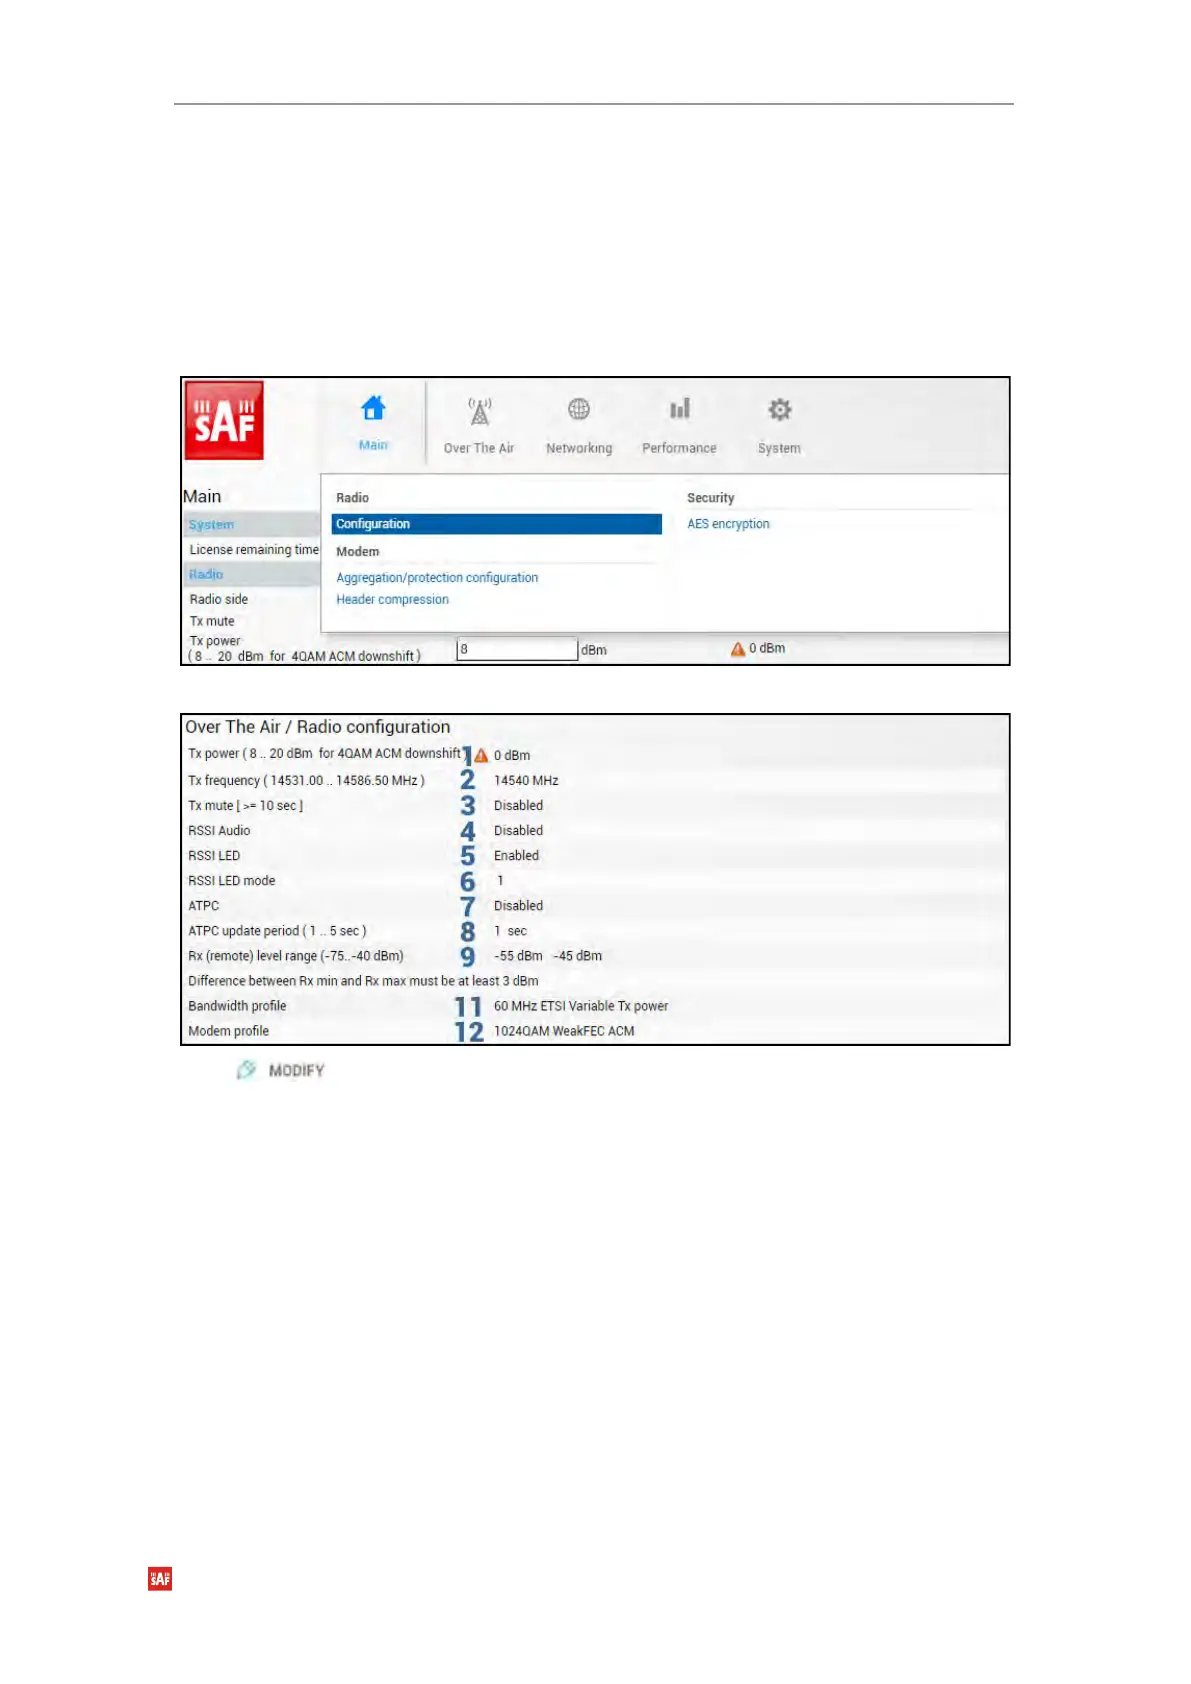
Task: Click 60 MHz ETSI Variable Tx power value
Action: [581, 1006]
